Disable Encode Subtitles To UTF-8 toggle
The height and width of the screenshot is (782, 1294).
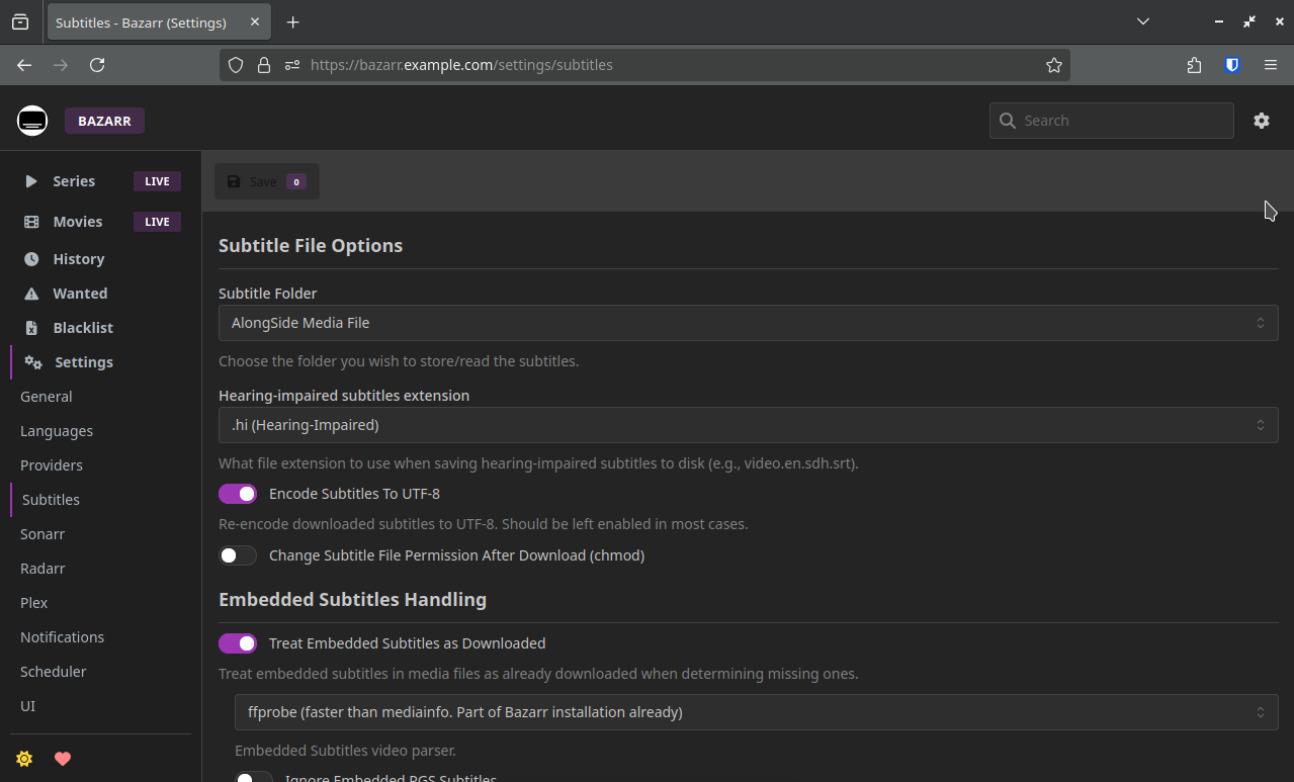coord(238,494)
